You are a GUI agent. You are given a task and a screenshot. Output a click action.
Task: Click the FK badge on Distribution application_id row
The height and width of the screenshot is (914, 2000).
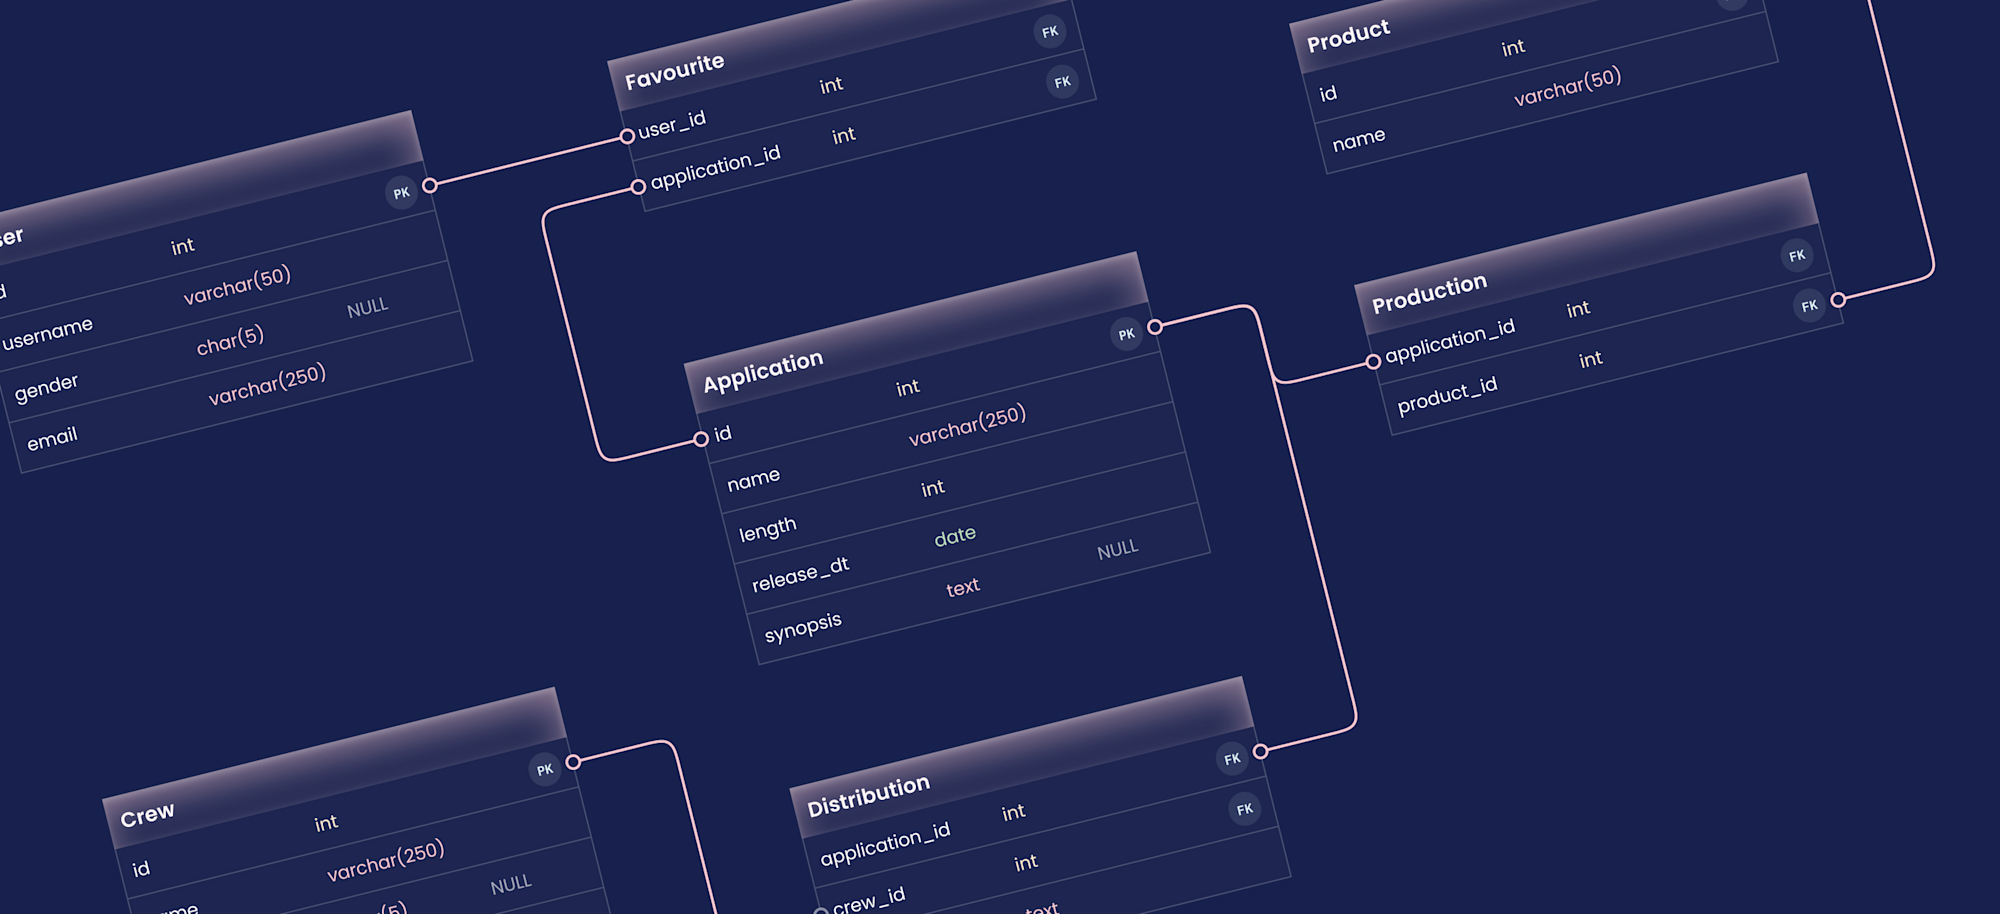[1232, 759]
